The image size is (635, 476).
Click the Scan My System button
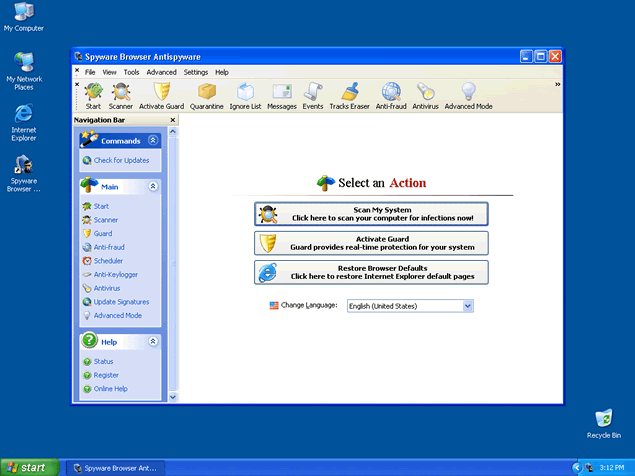(x=371, y=213)
